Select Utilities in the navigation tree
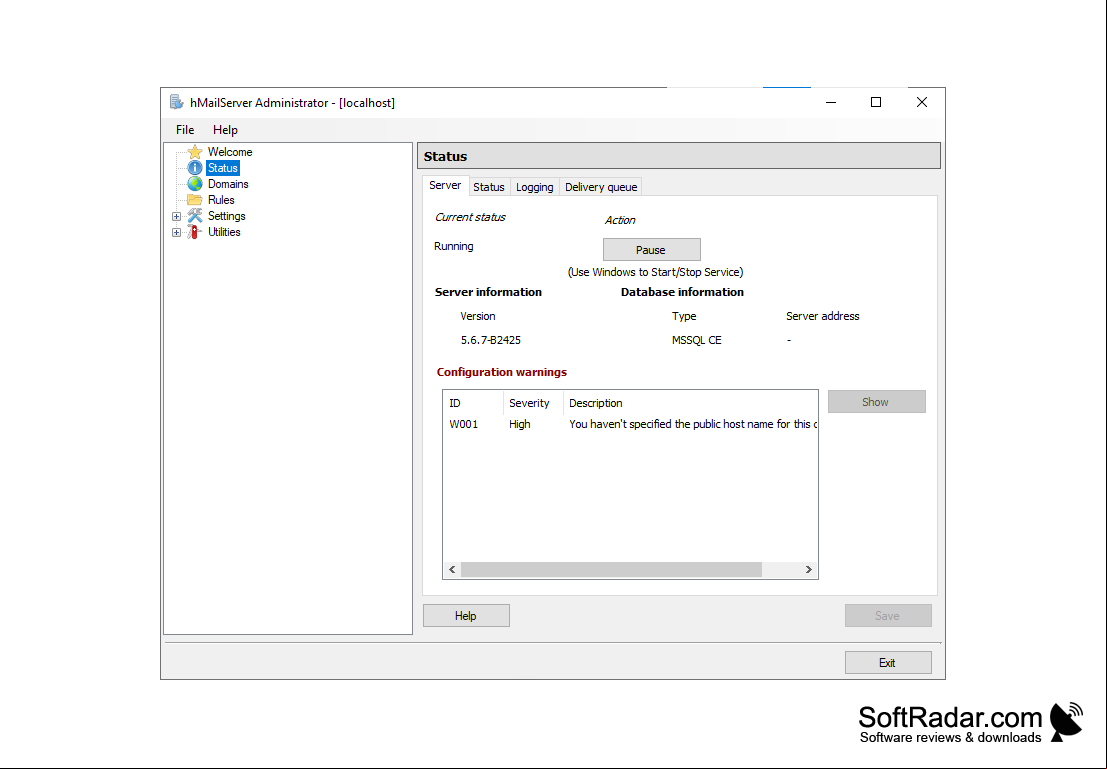1107x769 pixels. point(224,232)
